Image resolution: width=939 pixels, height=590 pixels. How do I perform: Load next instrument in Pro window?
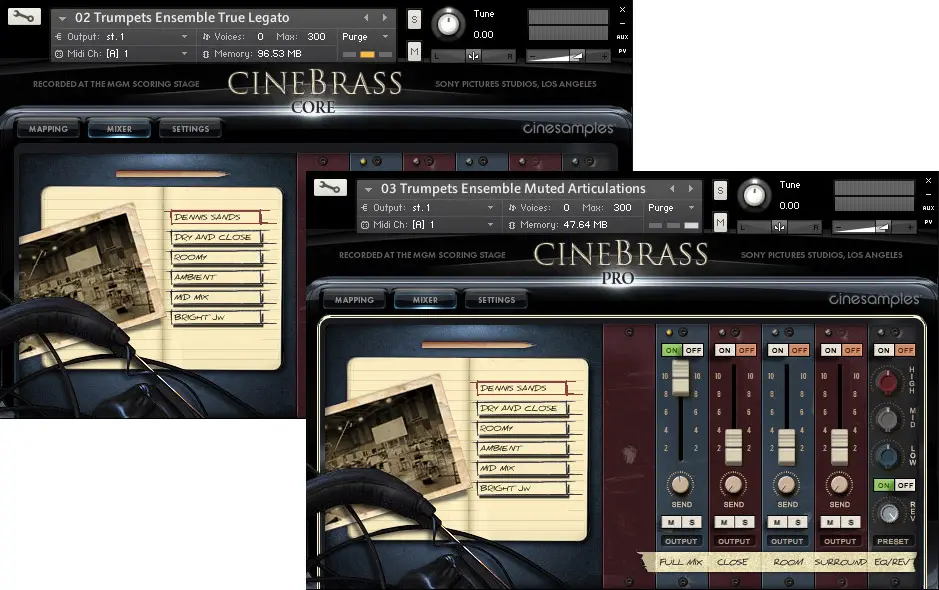coord(690,188)
